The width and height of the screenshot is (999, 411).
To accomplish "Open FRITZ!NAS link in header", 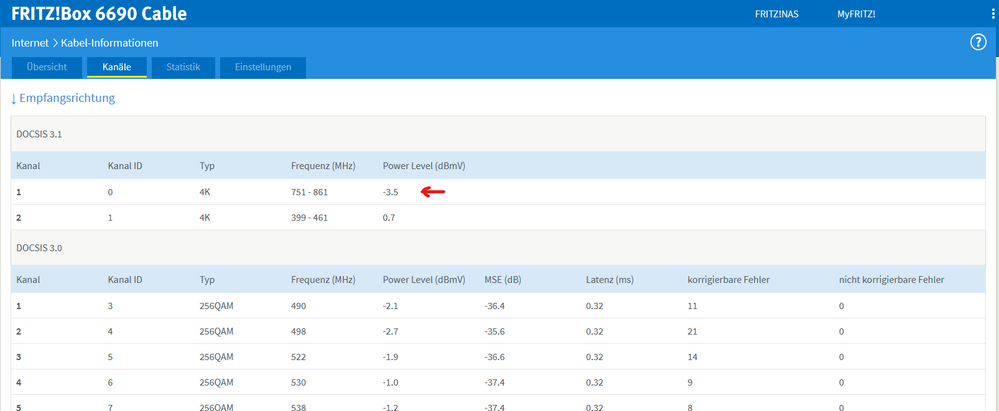I will click(776, 14).
